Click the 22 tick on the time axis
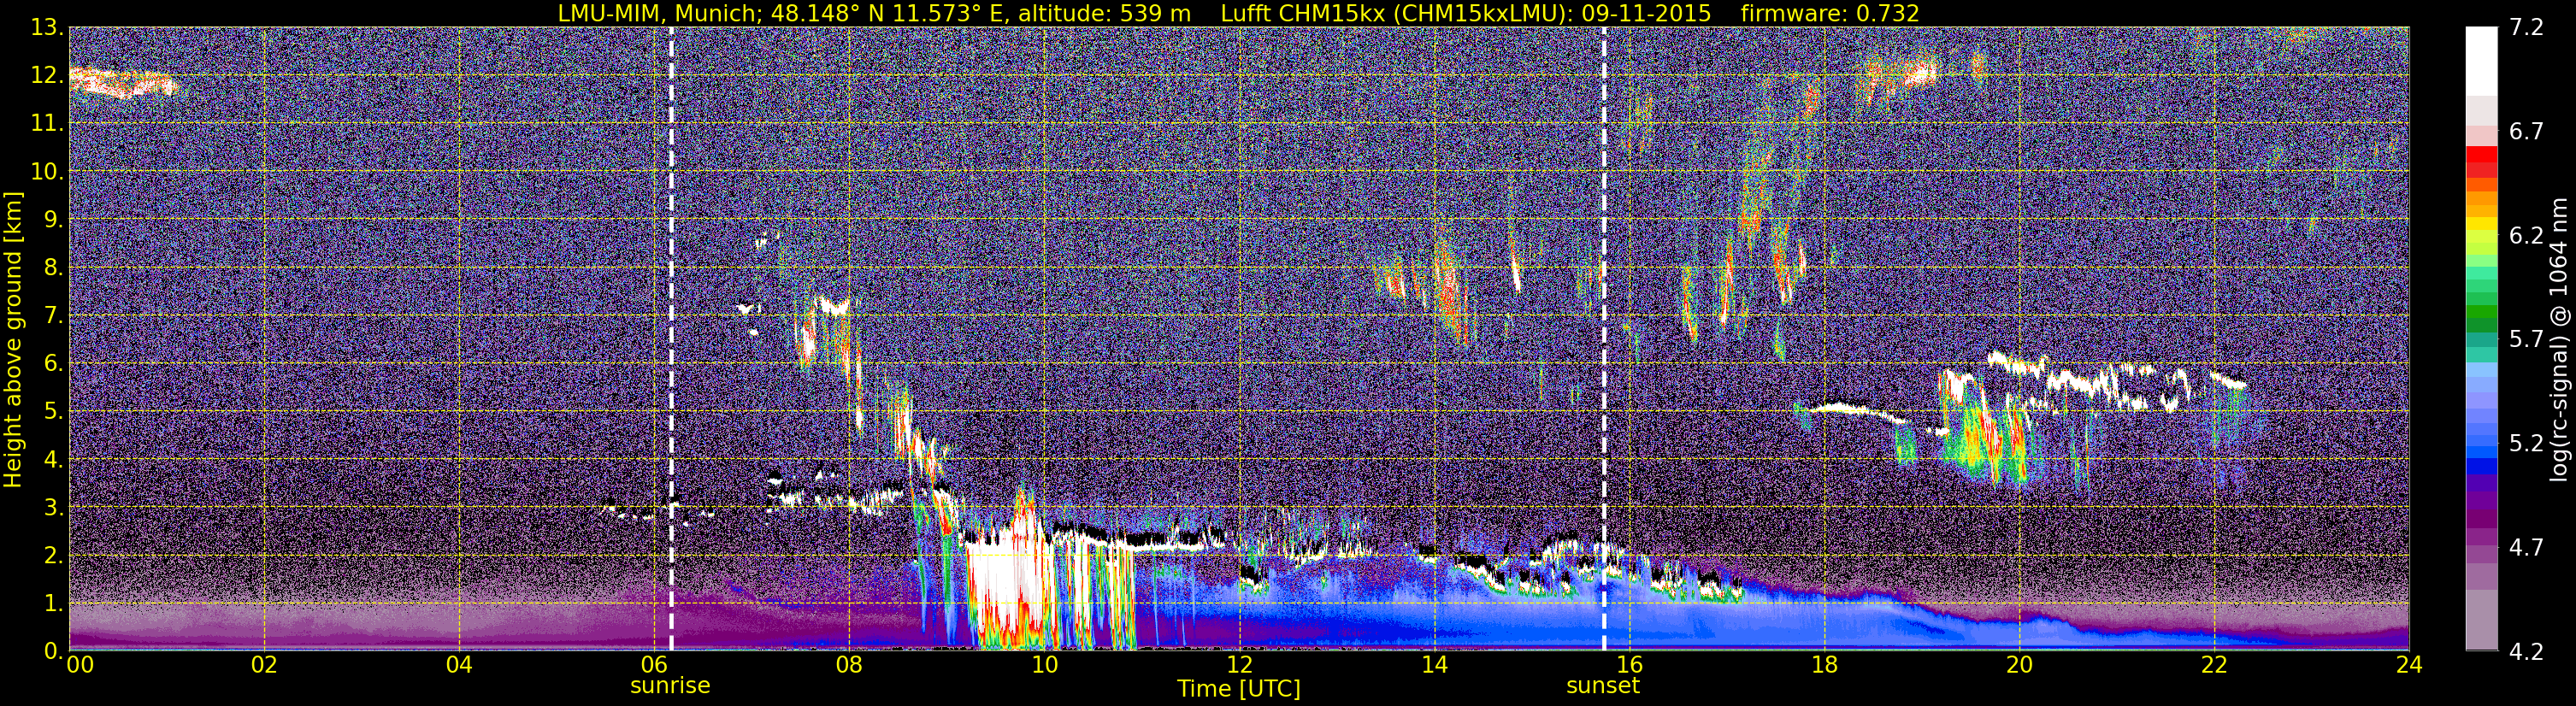 coord(2214,665)
